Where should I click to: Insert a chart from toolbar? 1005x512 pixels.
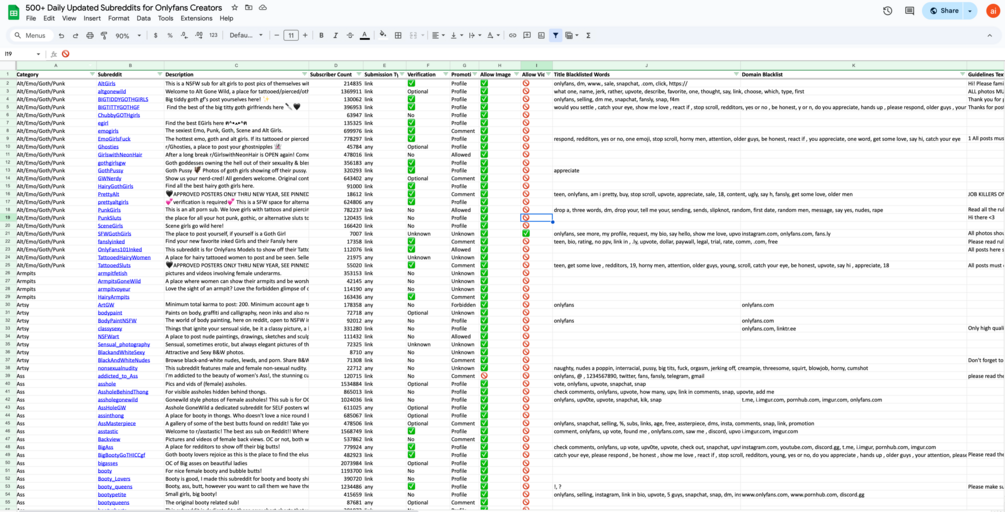541,35
